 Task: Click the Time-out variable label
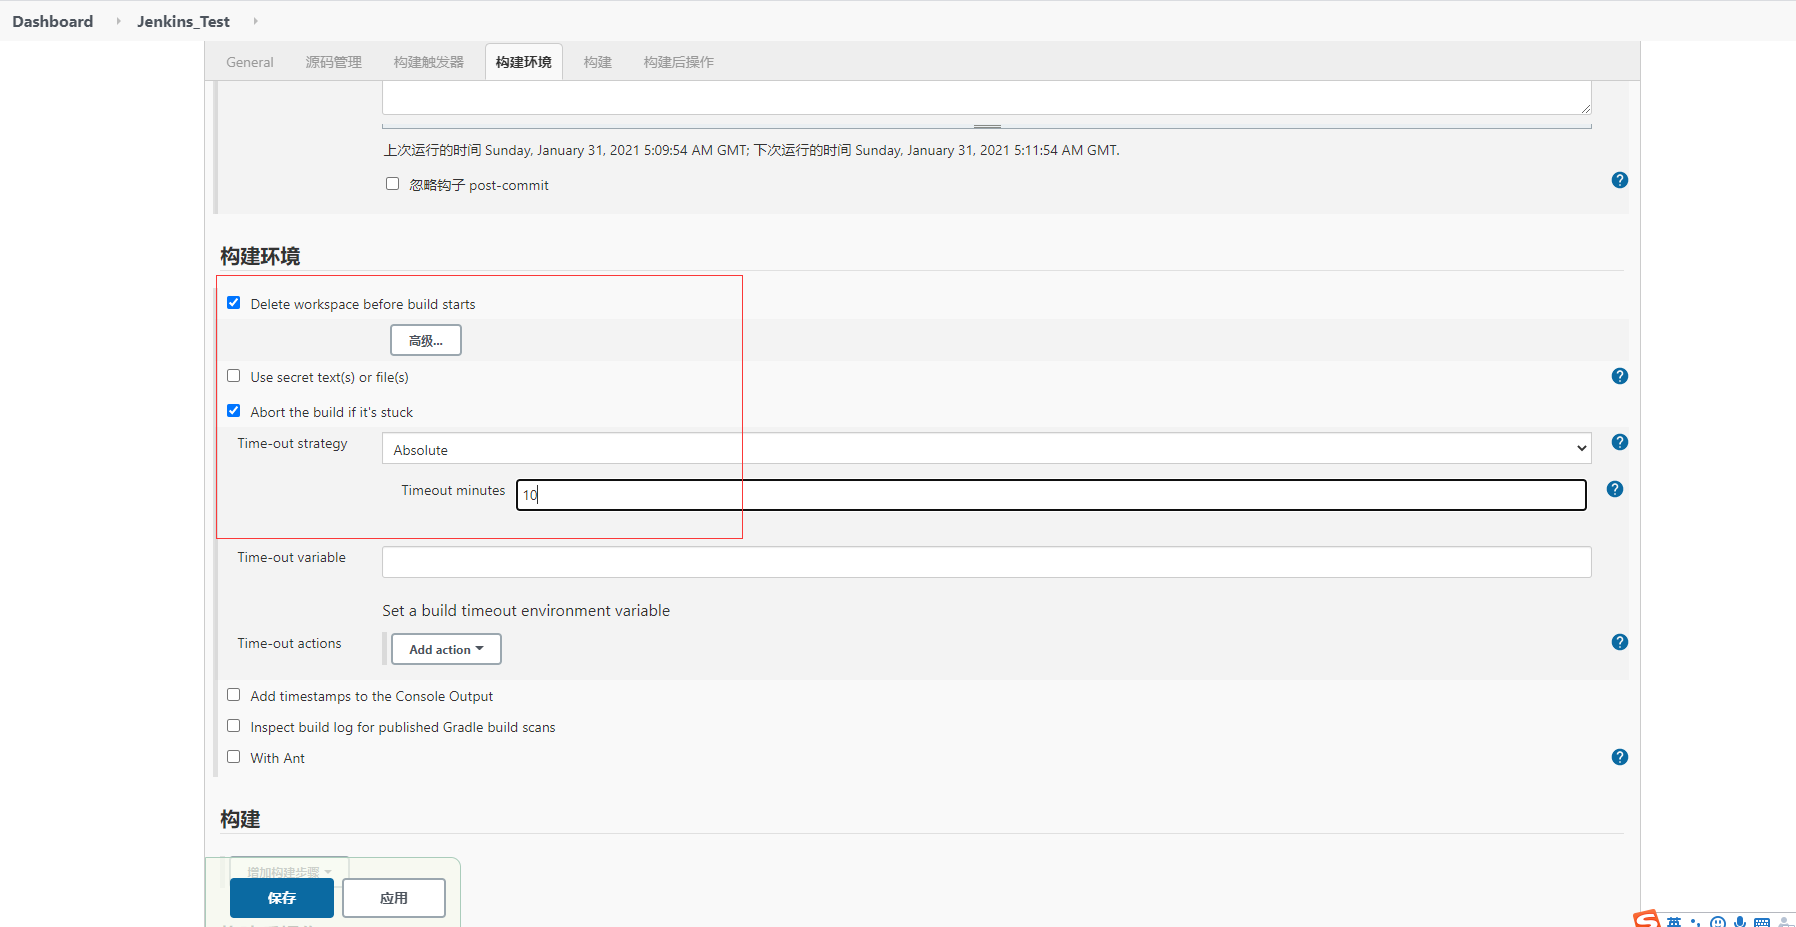pos(292,557)
